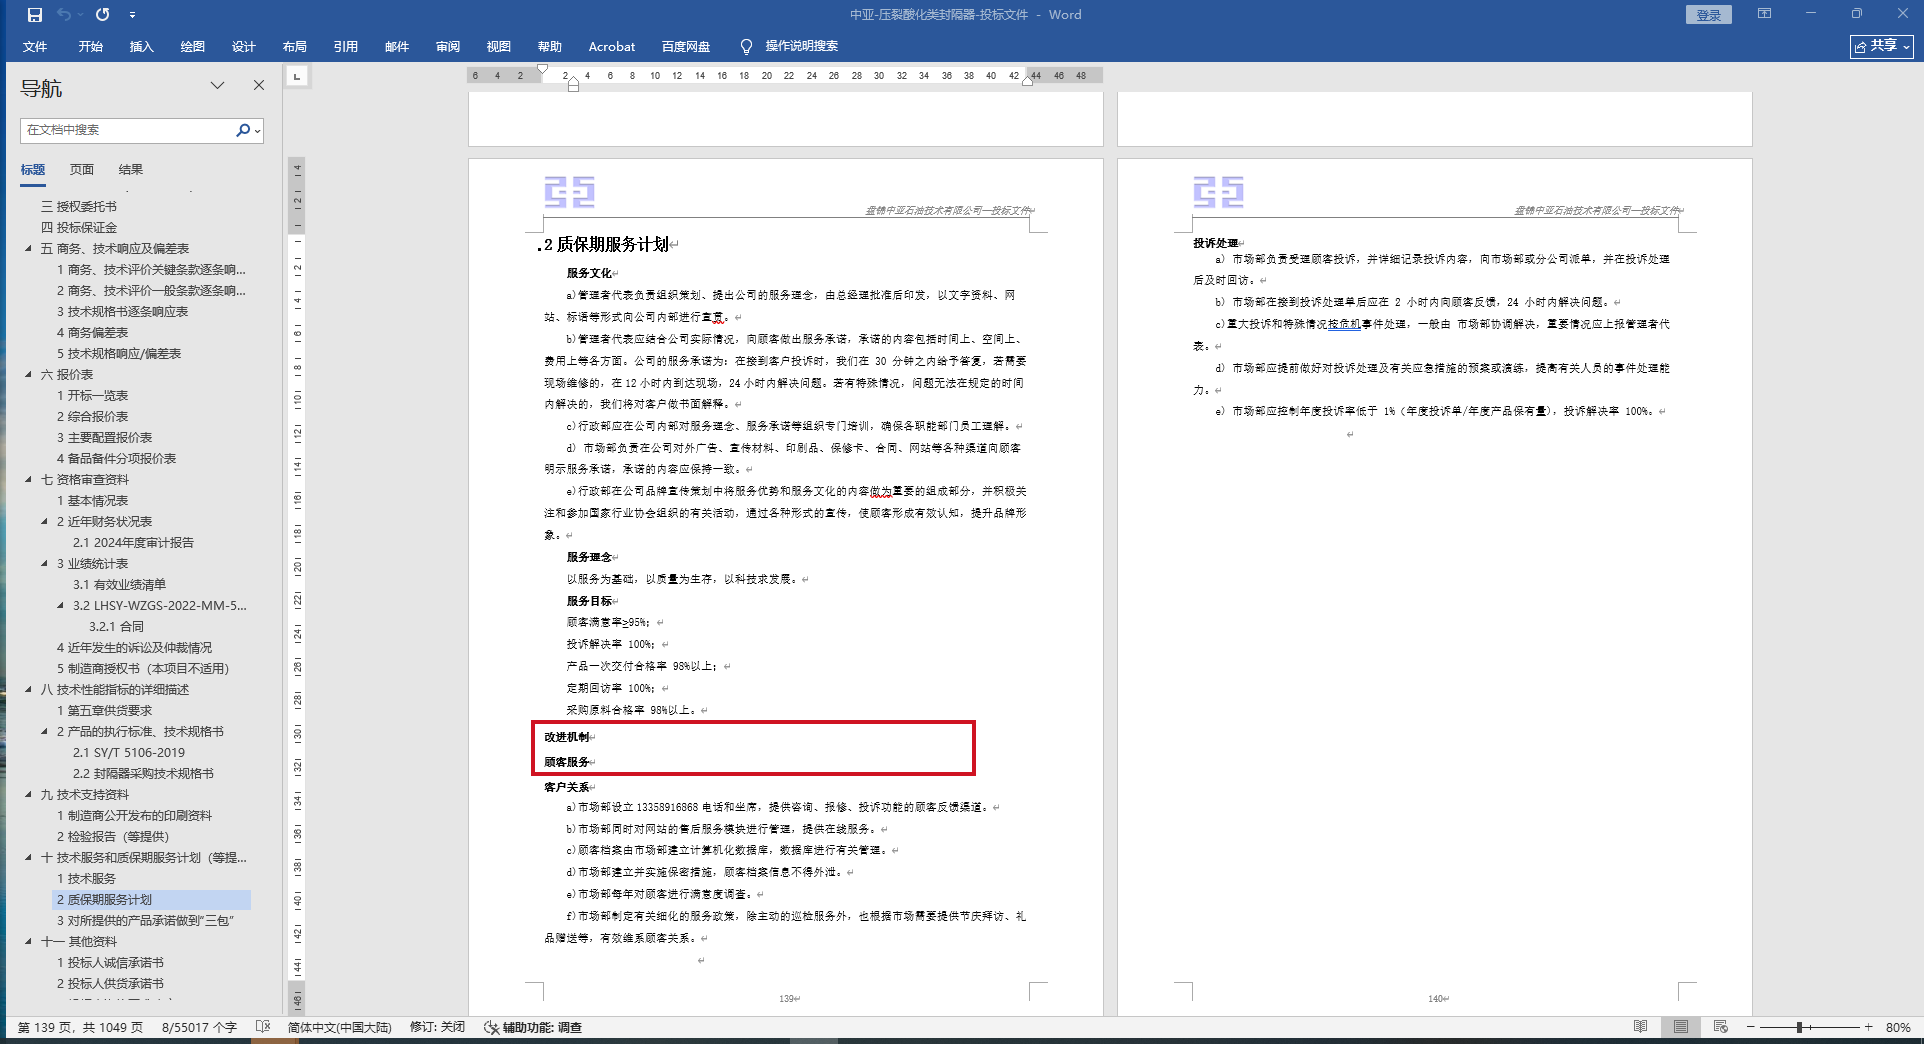1924x1044 pixels.
Task: Click the navigation search magnifier icon
Action: click(243, 130)
